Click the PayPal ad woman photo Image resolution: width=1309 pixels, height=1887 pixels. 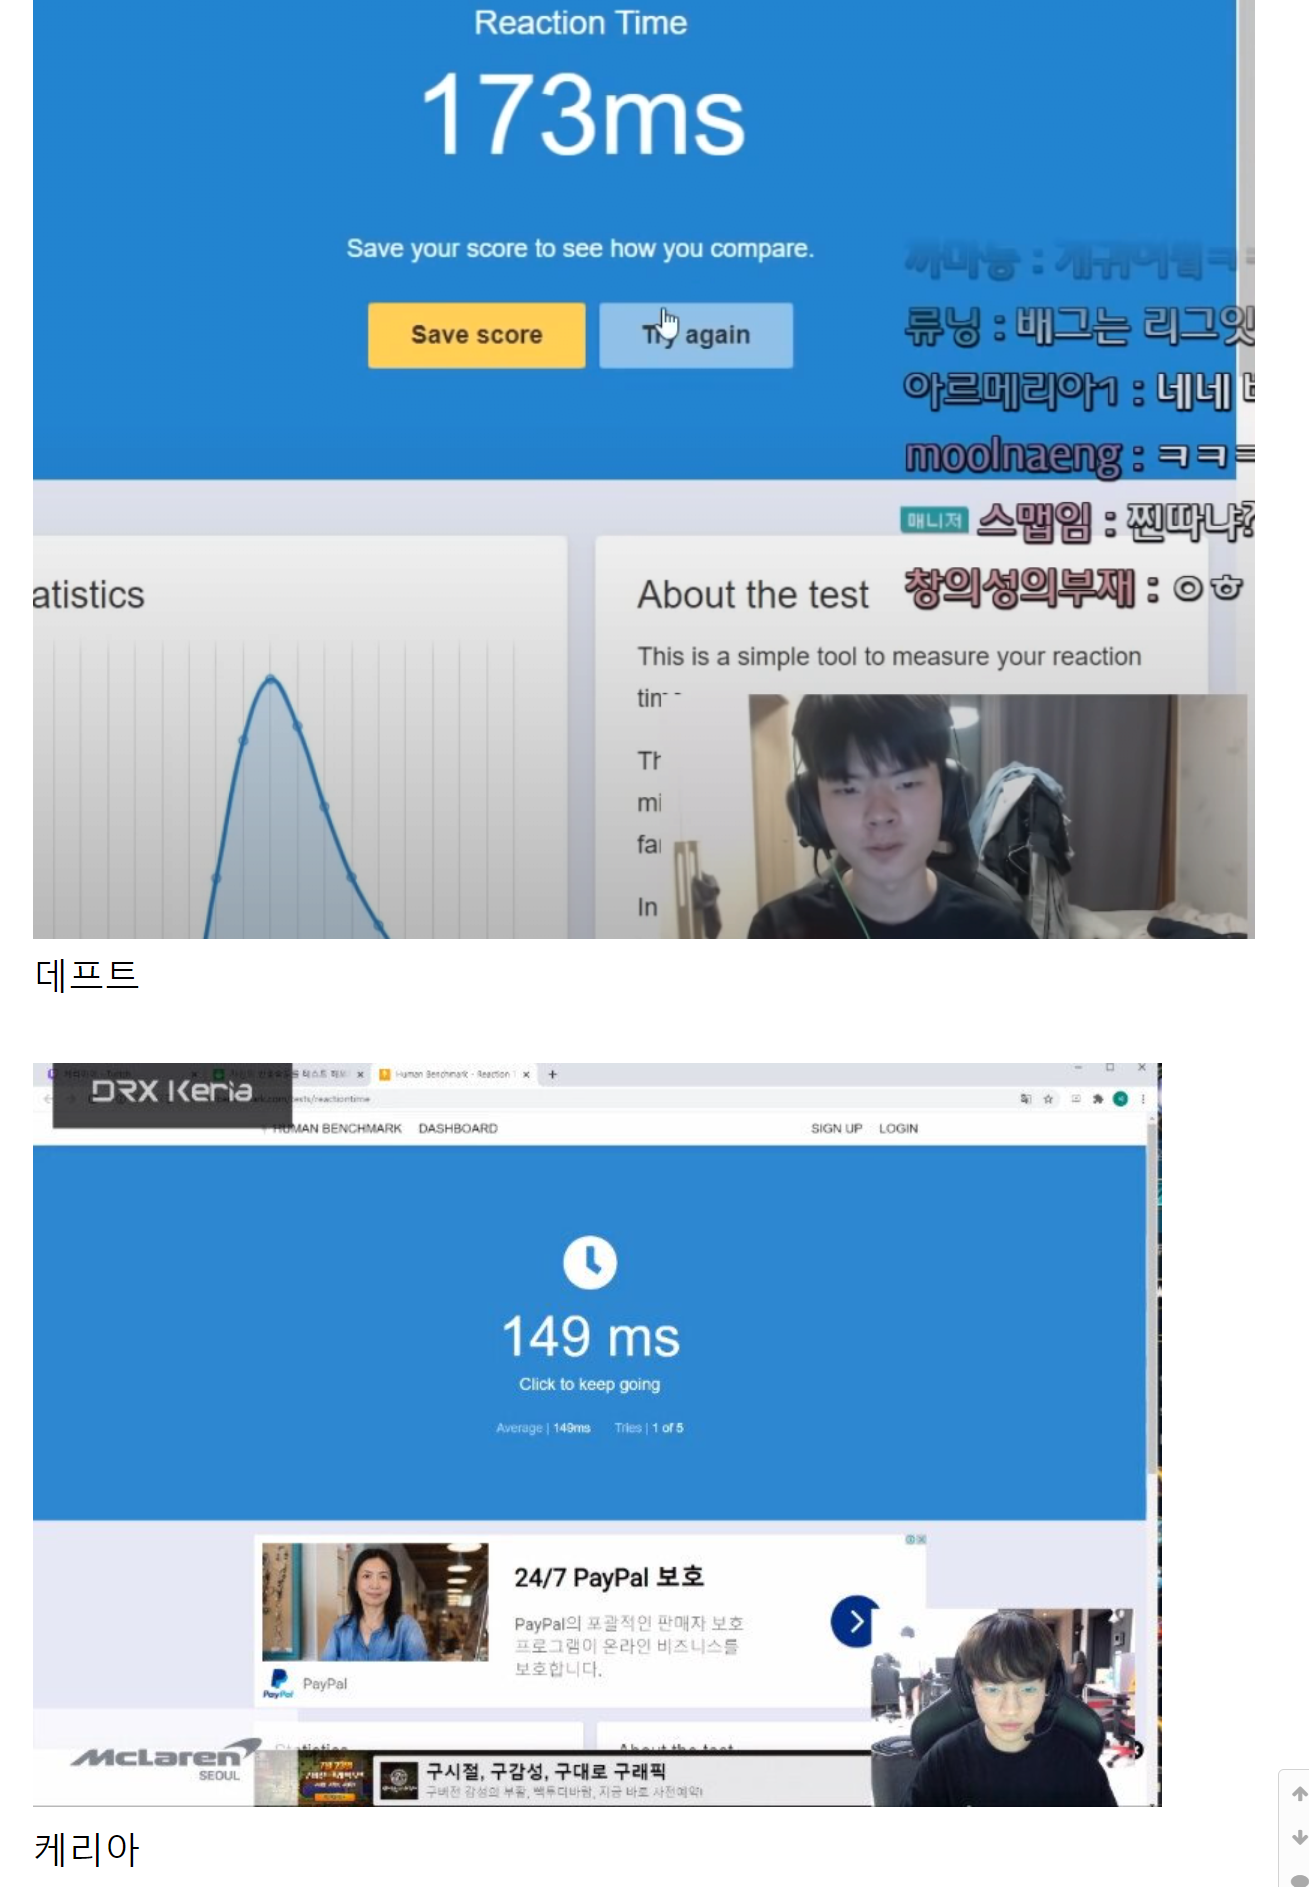tap(375, 1601)
